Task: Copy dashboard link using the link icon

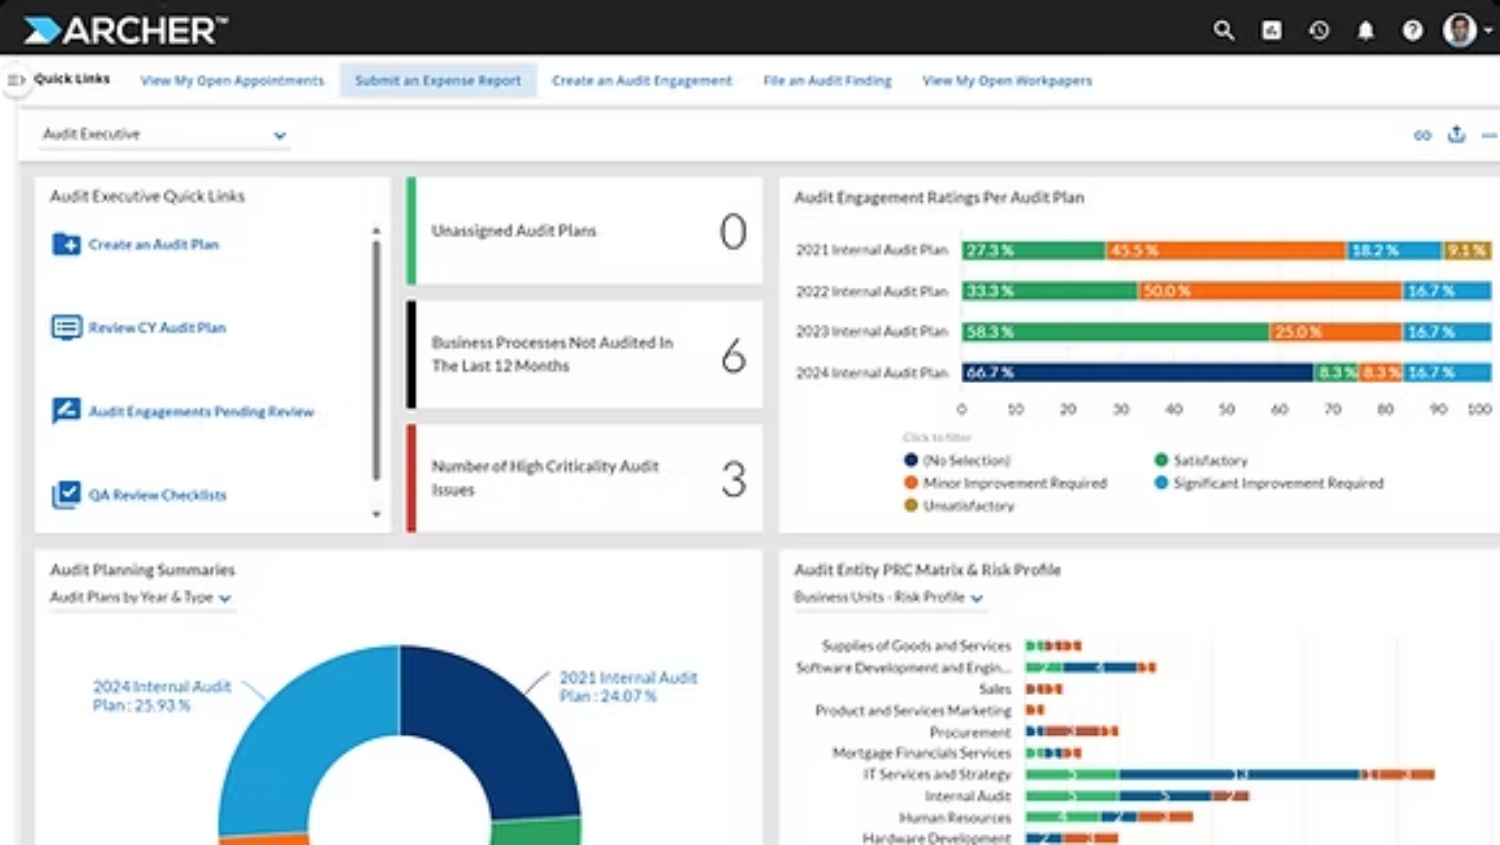Action: pyautogui.click(x=1422, y=134)
